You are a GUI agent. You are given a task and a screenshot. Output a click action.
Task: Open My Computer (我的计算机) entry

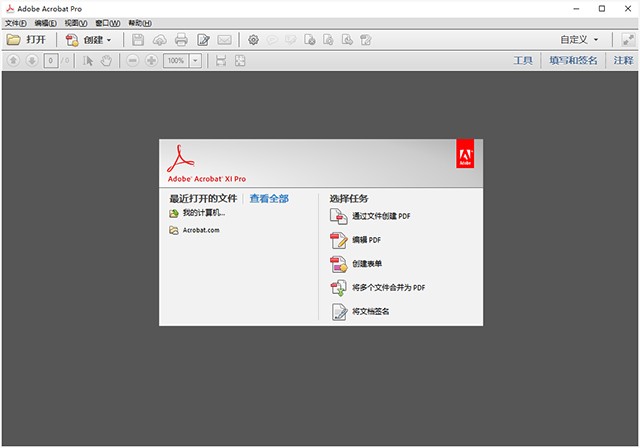[x=203, y=213]
